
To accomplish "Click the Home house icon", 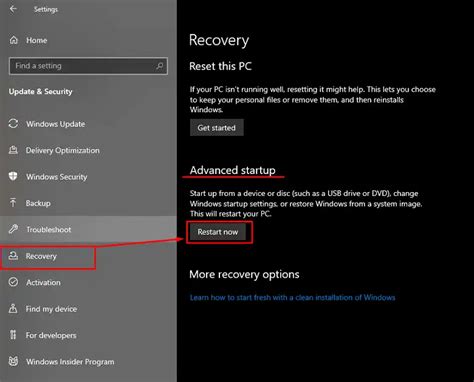I will click(x=14, y=40).
